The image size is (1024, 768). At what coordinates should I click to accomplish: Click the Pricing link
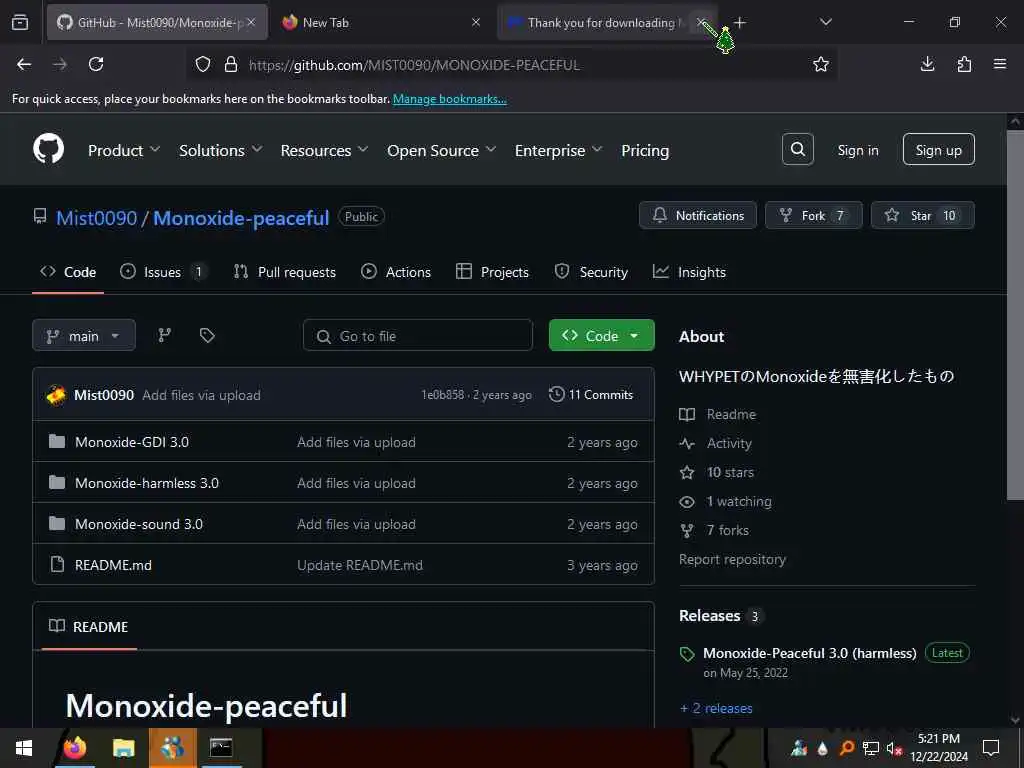645,150
